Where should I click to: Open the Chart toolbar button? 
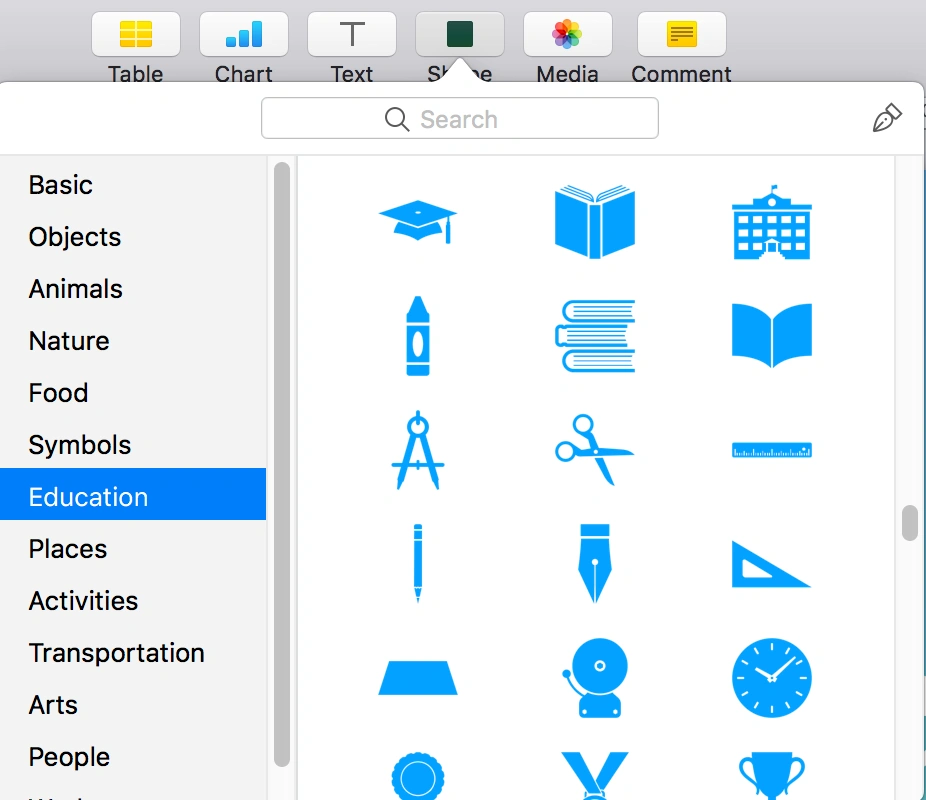pyautogui.click(x=244, y=34)
